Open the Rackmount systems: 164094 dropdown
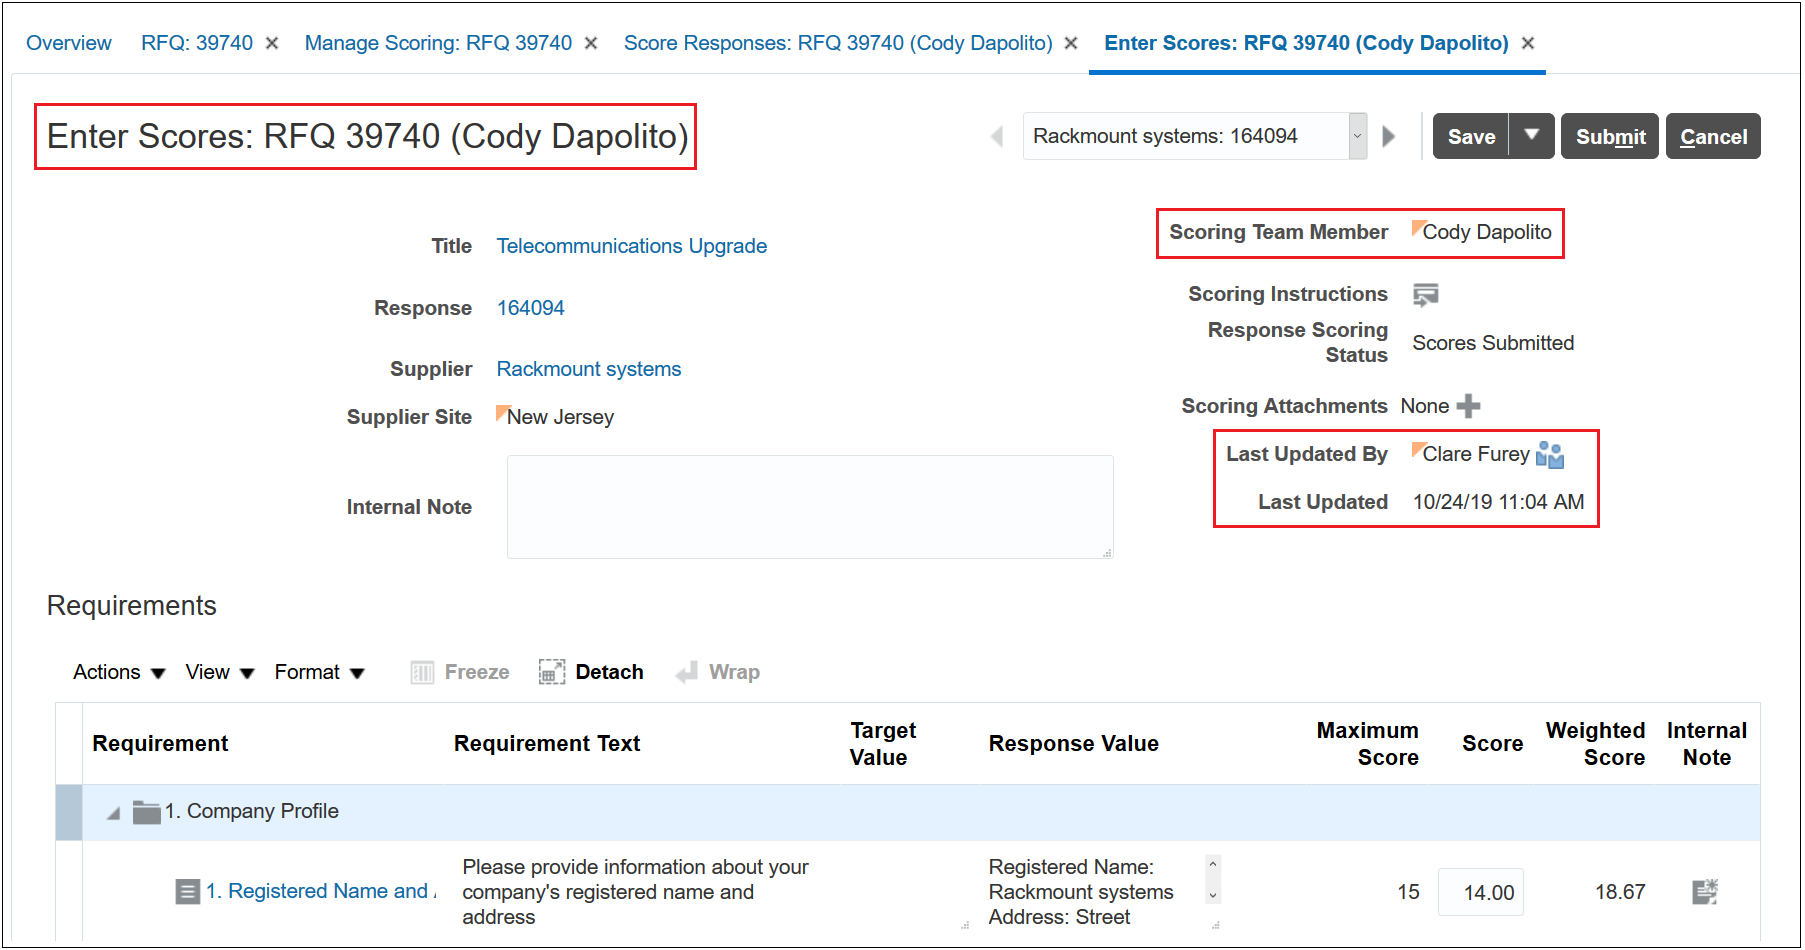The image size is (1805, 950). pos(1357,136)
